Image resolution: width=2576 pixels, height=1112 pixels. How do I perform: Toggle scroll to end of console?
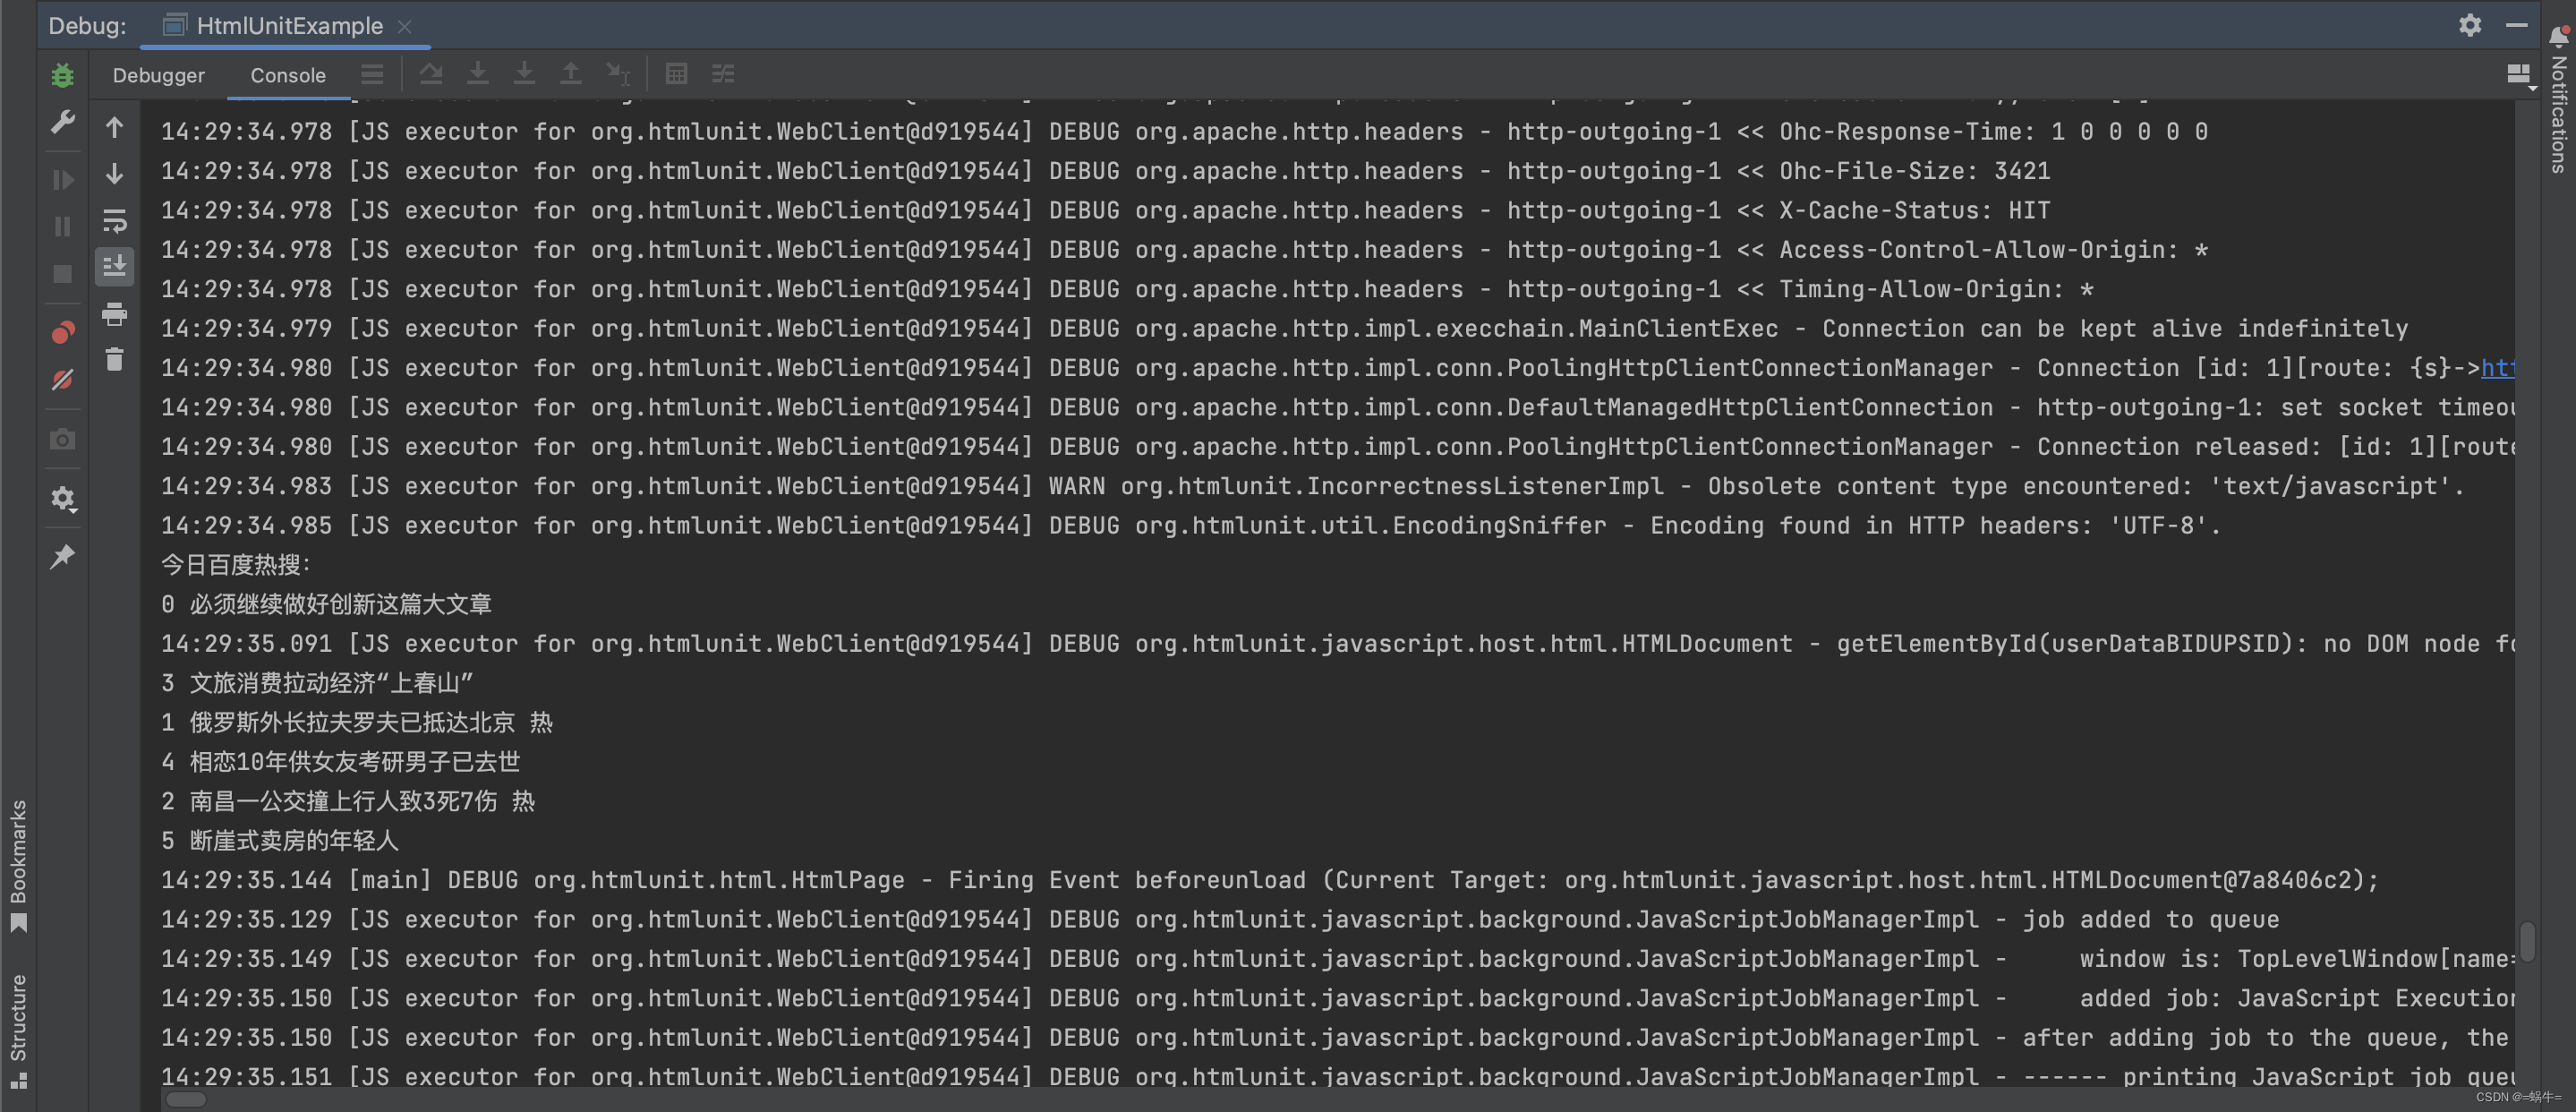115,266
